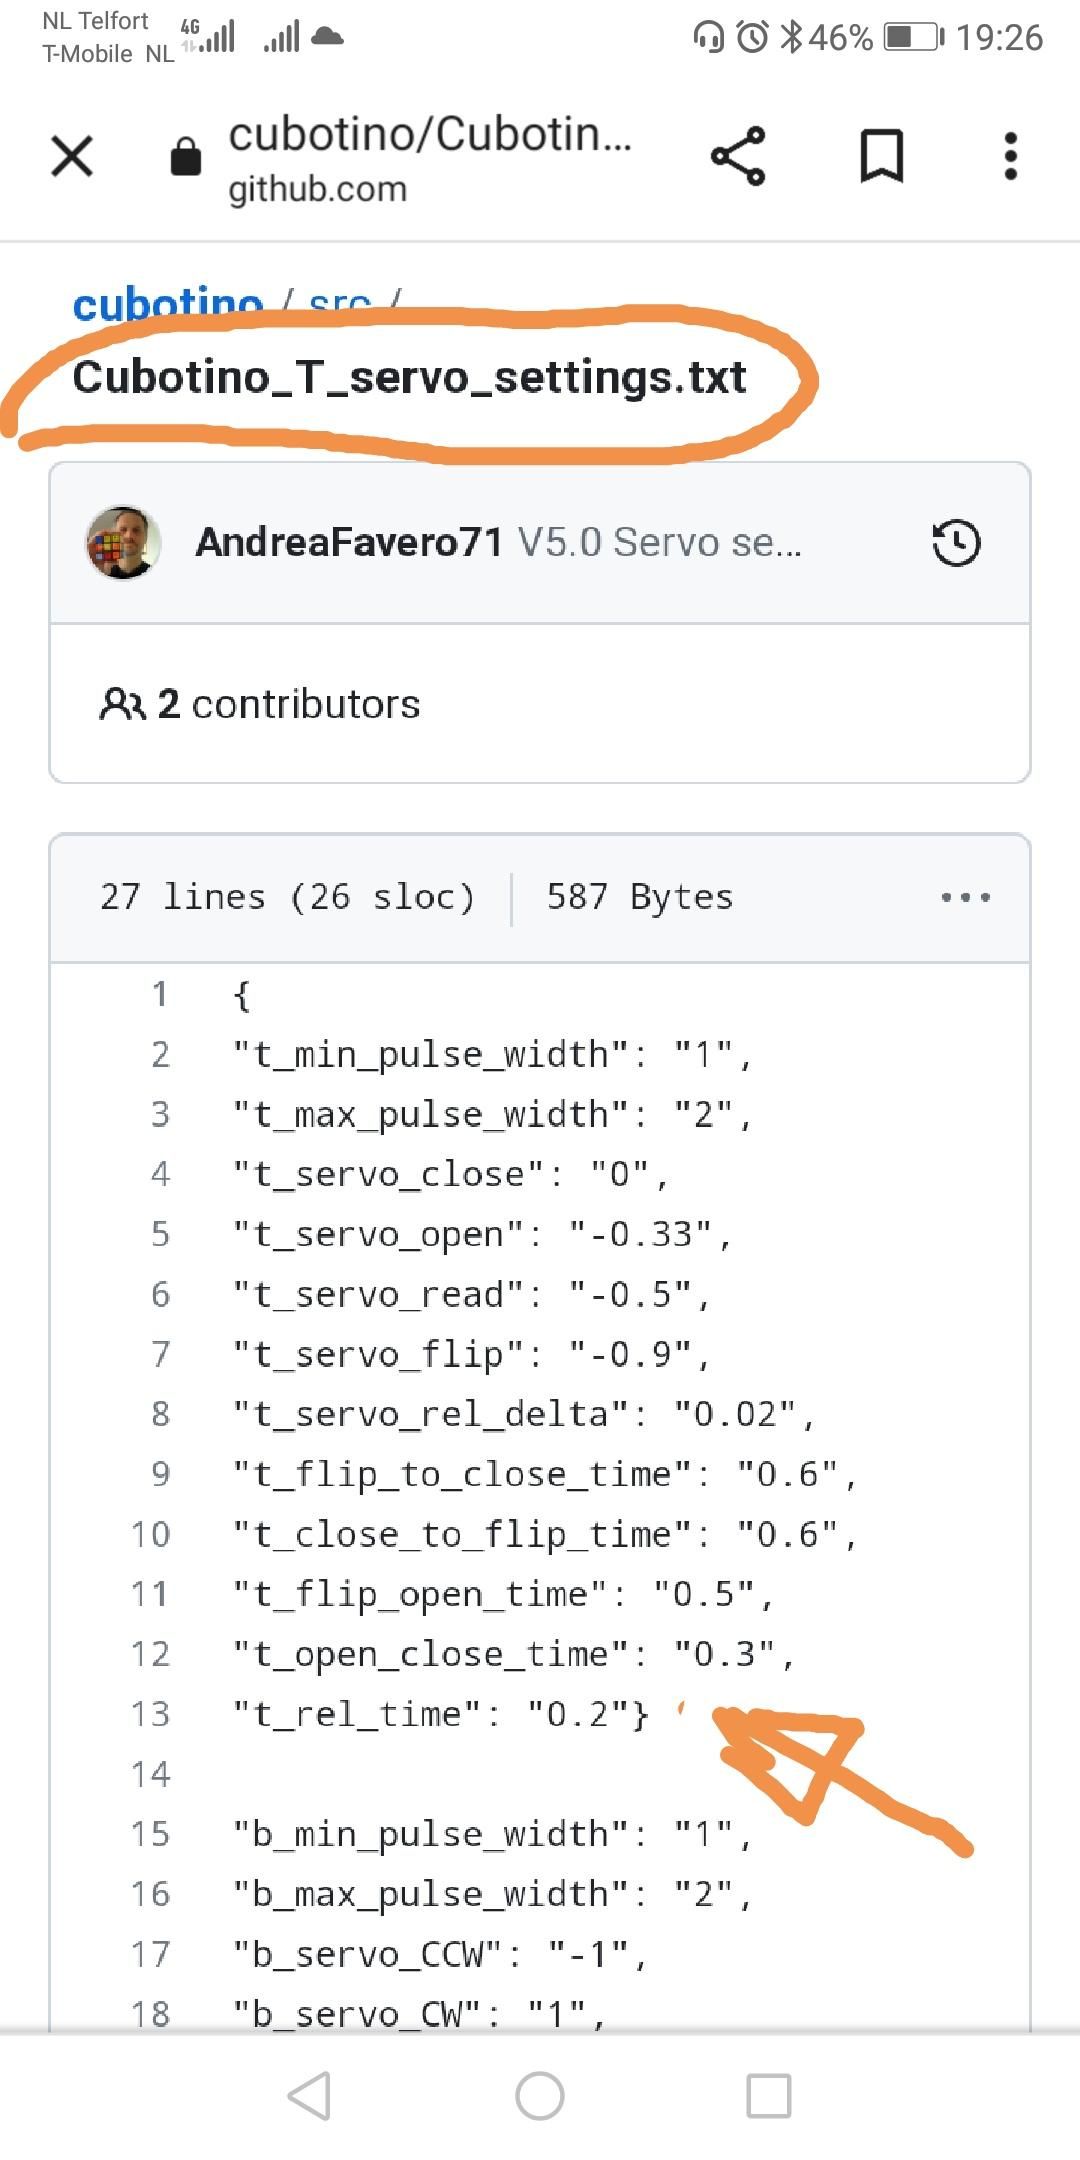Open the V5.0 Servo commit message
1080x2160 pixels.
tap(659, 543)
